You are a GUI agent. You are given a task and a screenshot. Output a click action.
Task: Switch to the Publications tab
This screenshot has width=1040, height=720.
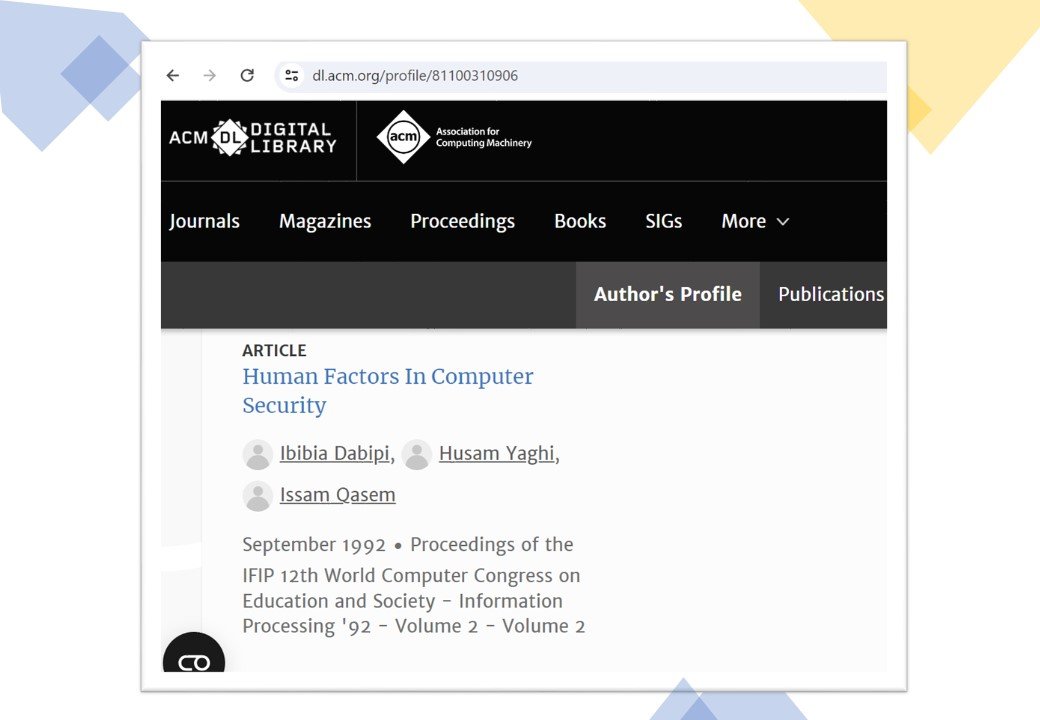tap(830, 295)
